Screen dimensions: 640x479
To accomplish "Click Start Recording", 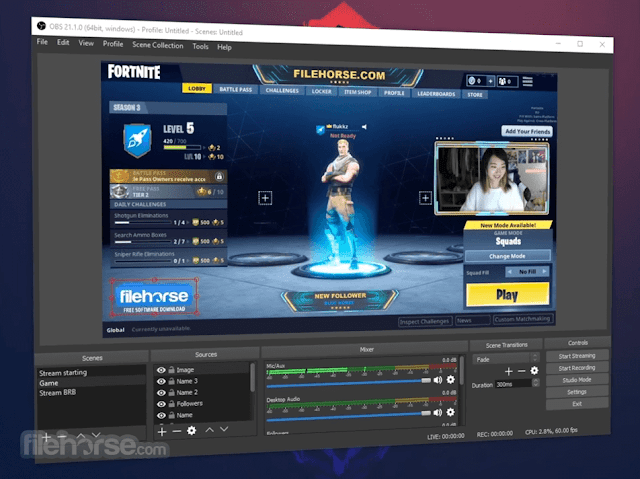I will tap(577, 368).
